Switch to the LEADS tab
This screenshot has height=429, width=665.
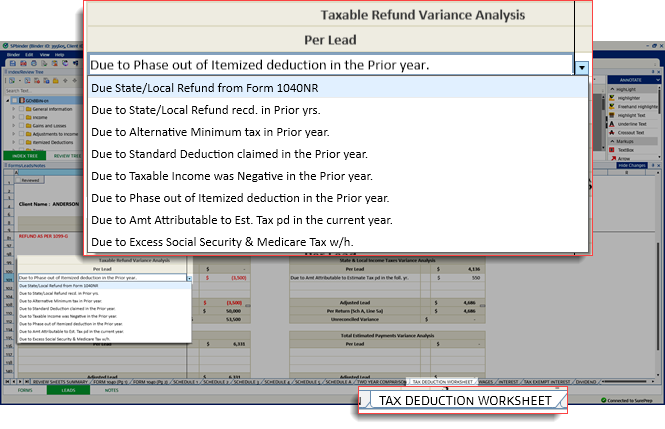68,390
